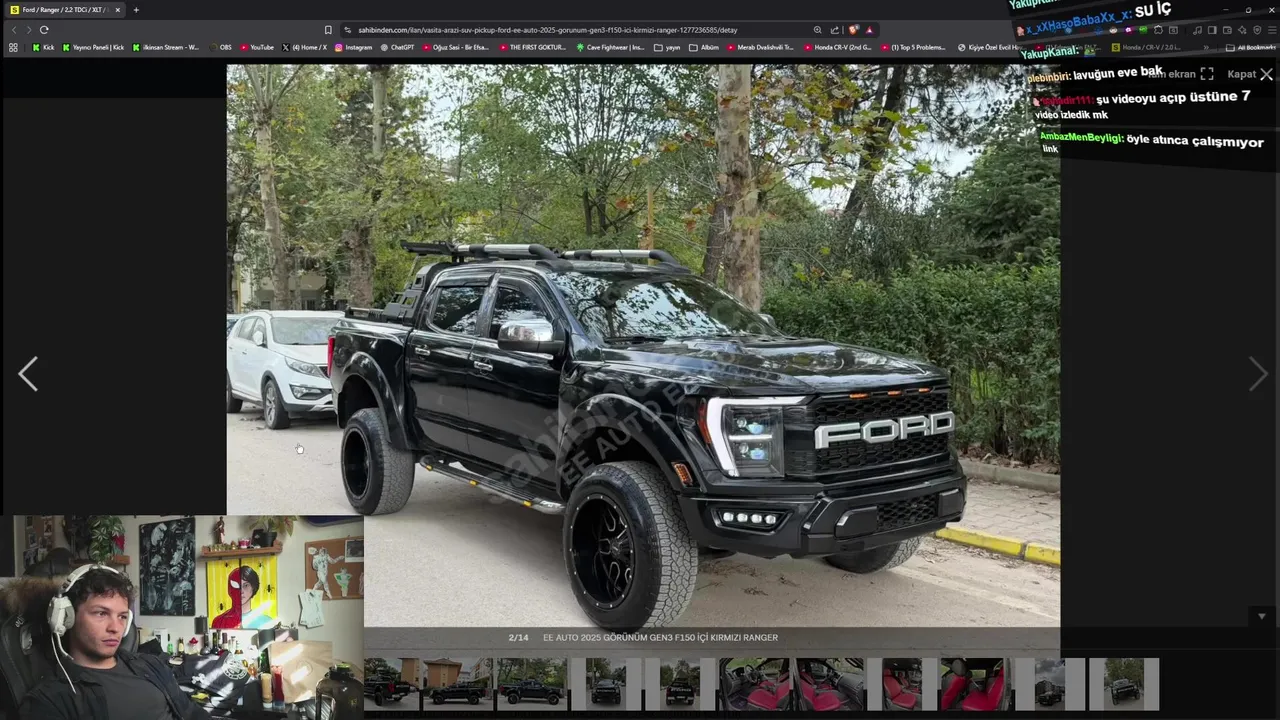The height and width of the screenshot is (720, 1280).
Task: Click Tam ekran fullscreen button
Action: [x=1180, y=74]
